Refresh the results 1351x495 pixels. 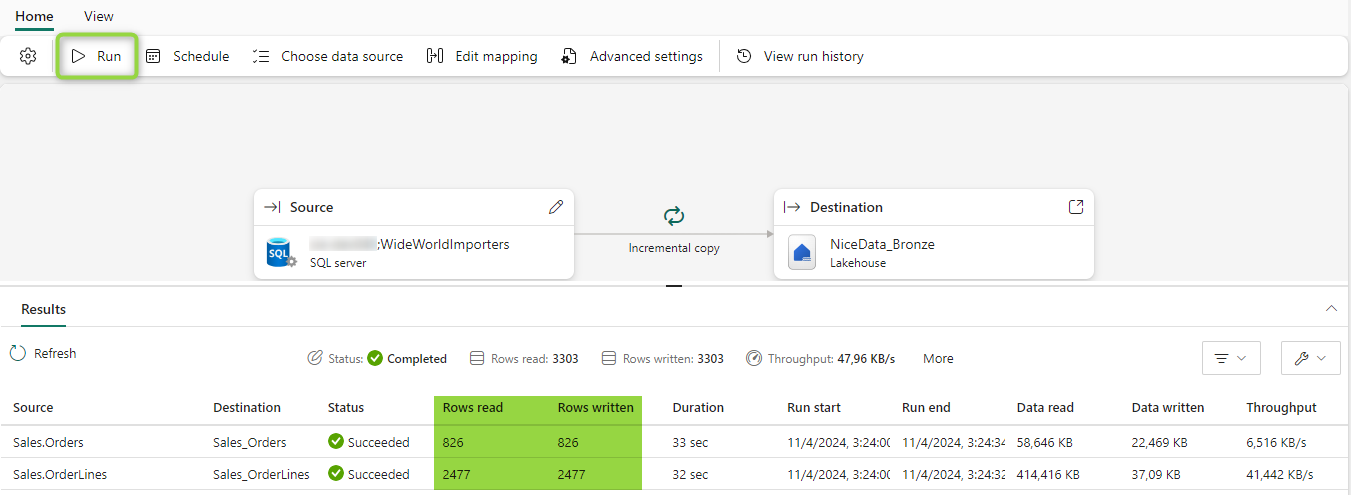(x=43, y=353)
